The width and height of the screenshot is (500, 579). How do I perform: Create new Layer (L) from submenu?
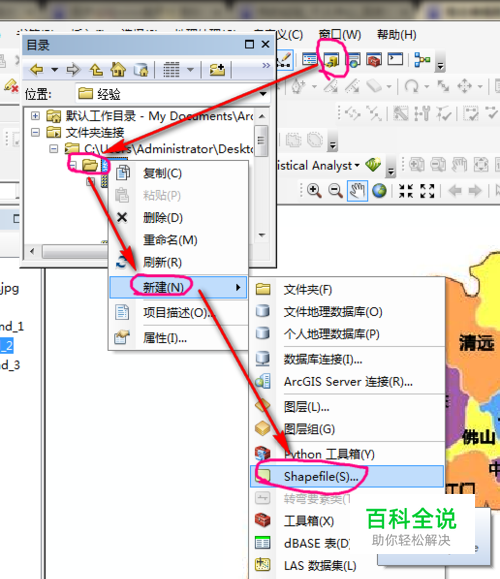coord(347,407)
